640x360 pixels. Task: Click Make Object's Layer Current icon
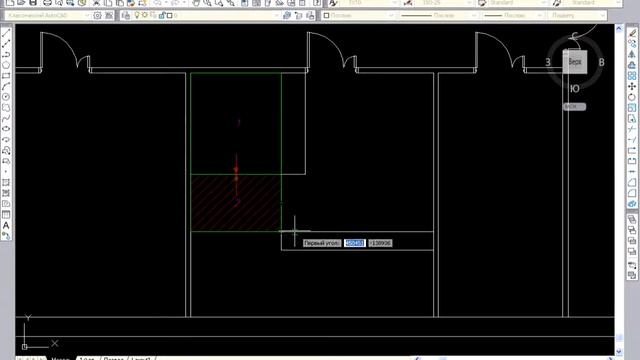click(287, 16)
